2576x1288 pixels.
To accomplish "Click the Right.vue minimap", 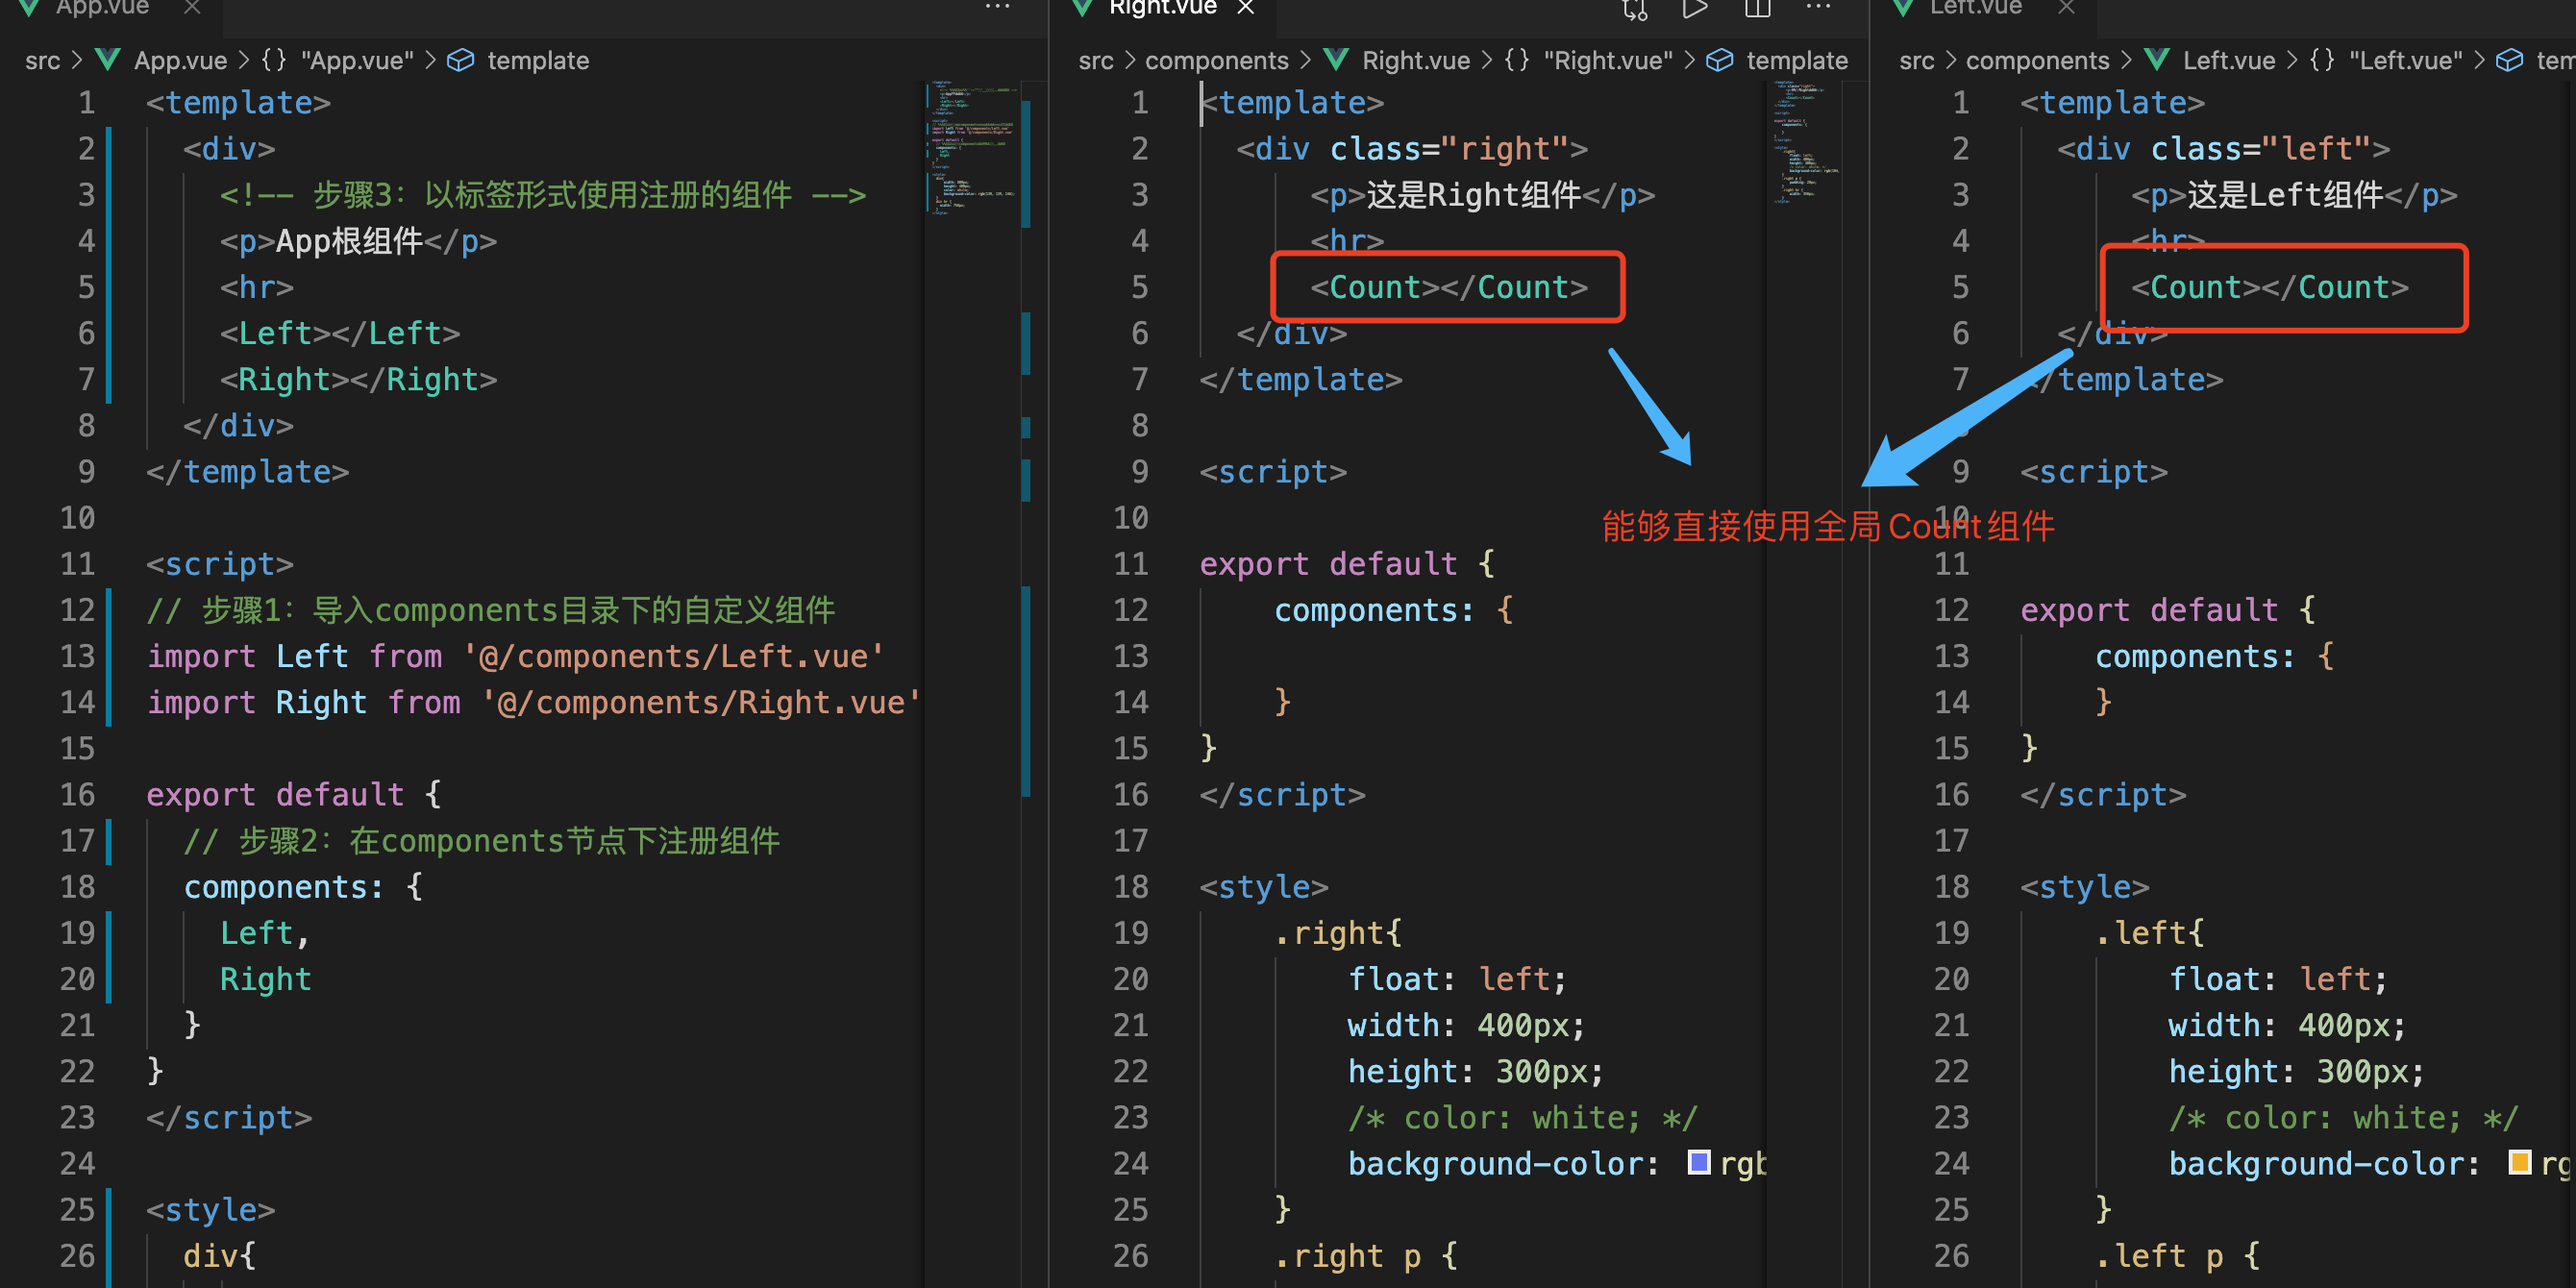I will click(x=1805, y=142).
